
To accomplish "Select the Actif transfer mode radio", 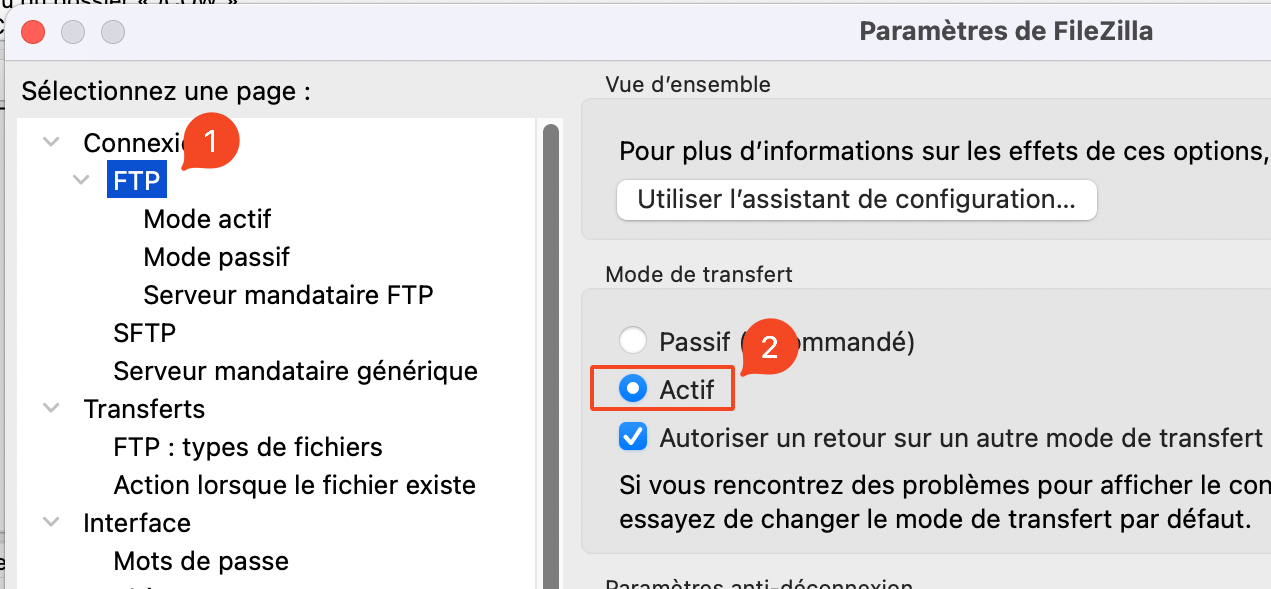I will click(633, 389).
